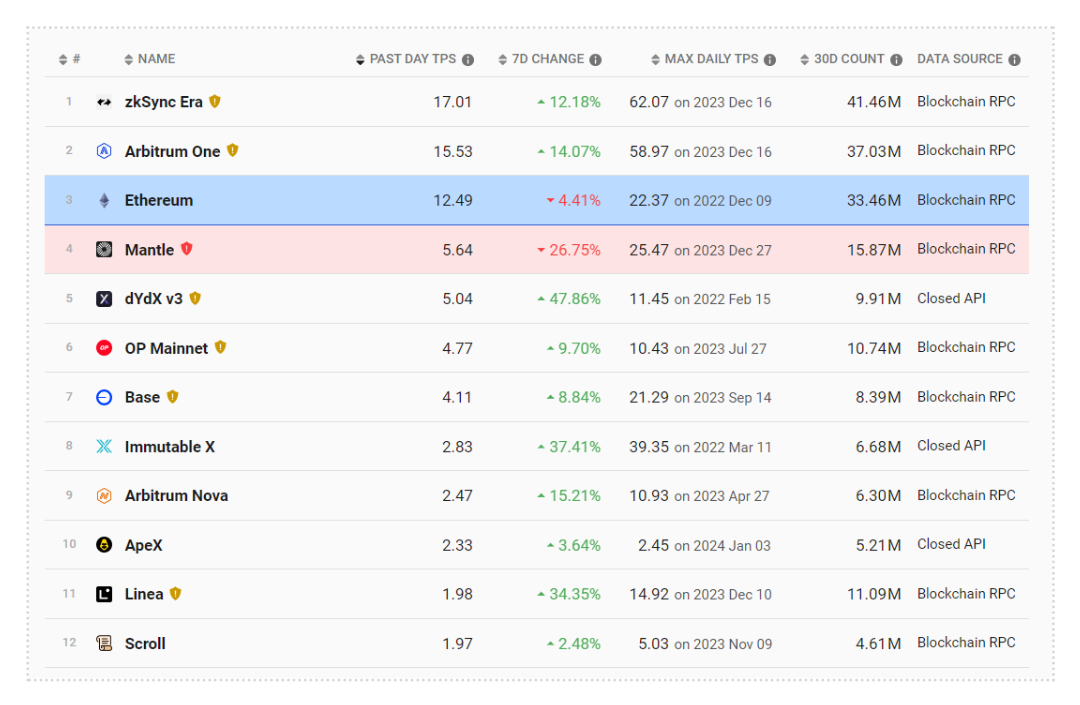The image size is (1080, 705).
Task: Open the ApeX name link
Action: tap(144, 545)
